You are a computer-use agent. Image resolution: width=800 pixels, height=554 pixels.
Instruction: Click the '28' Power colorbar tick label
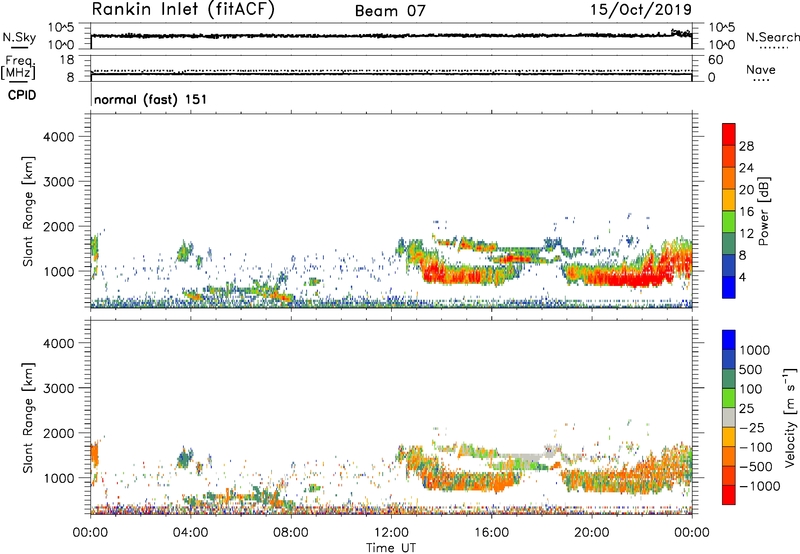click(x=746, y=146)
